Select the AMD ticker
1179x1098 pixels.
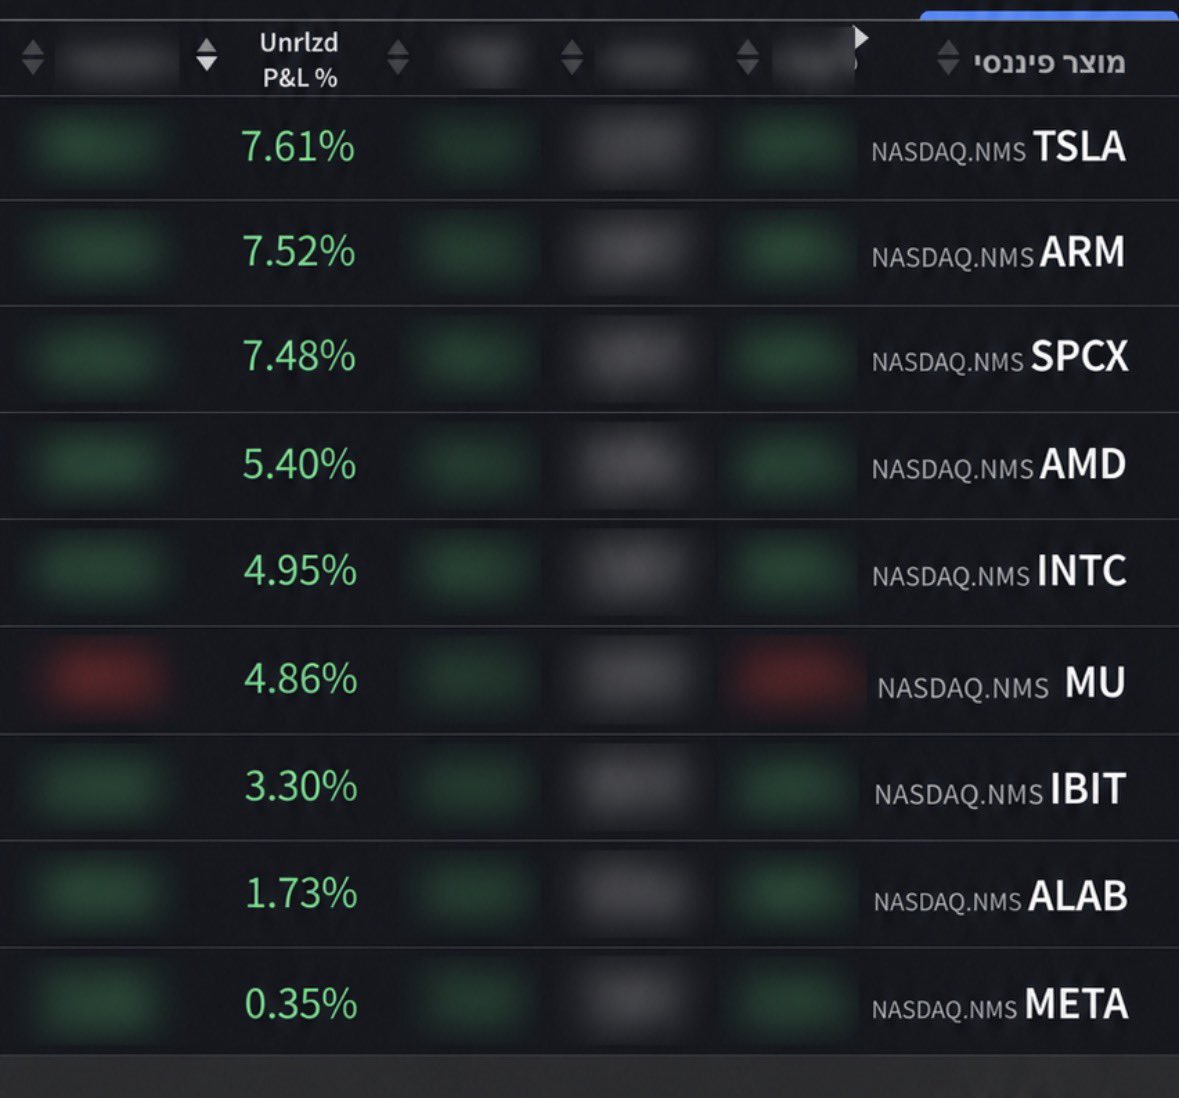pyautogui.click(x=1083, y=463)
